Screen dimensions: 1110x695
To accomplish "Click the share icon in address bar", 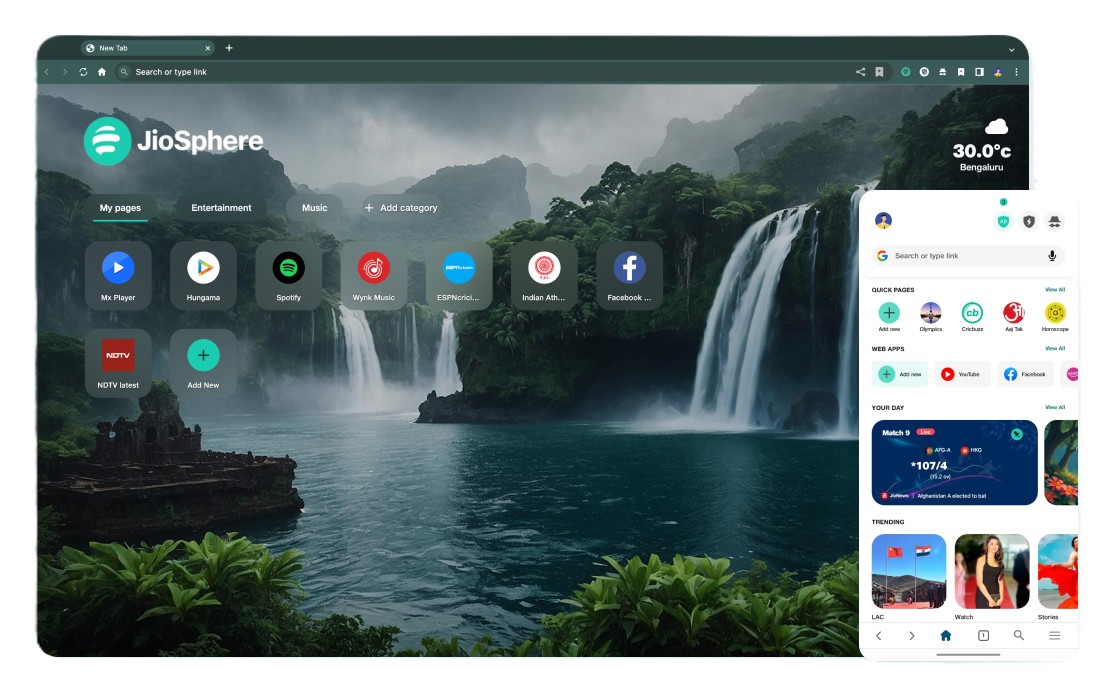I will click(x=860, y=72).
